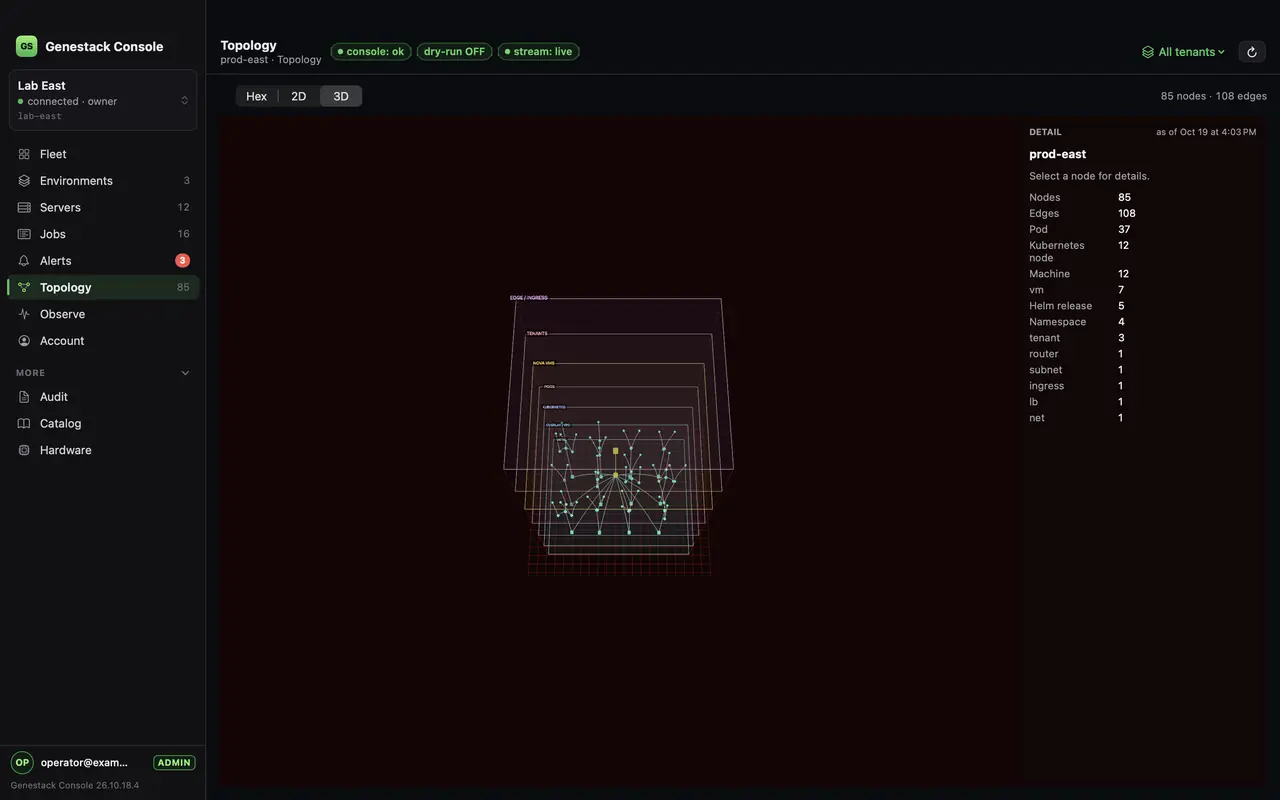The image size is (1280, 800).
Task: Click the operator email in the footer
Action: coord(84,762)
